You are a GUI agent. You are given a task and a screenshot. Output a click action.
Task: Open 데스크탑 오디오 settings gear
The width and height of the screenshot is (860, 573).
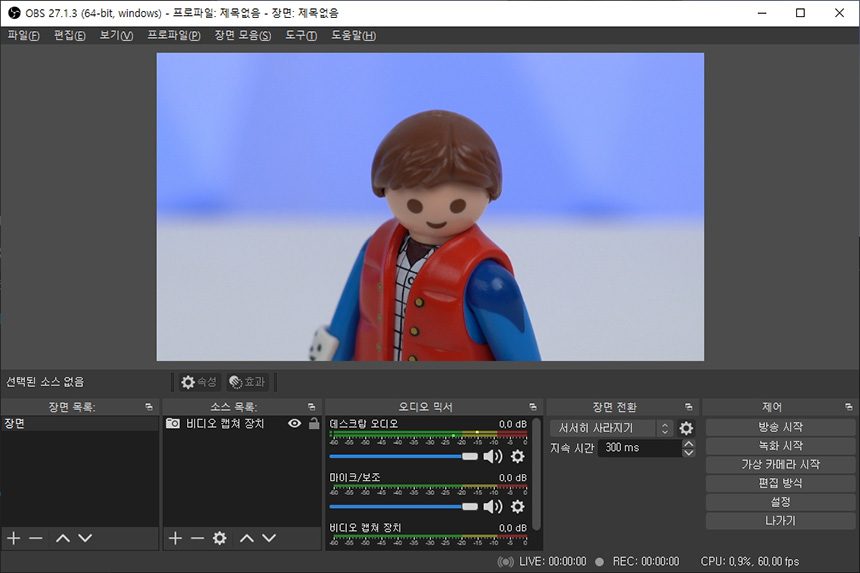(x=518, y=456)
